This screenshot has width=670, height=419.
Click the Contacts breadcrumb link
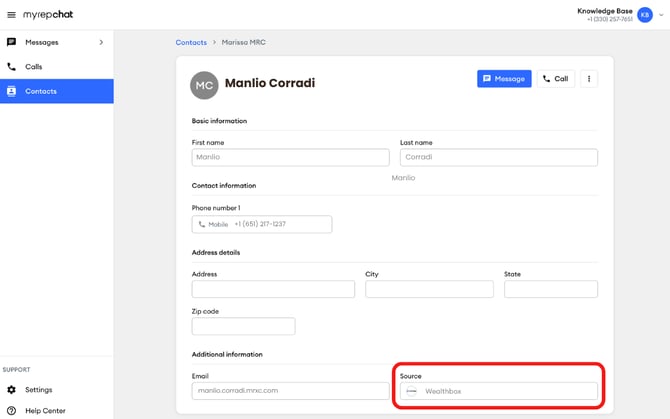[x=191, y=42]
